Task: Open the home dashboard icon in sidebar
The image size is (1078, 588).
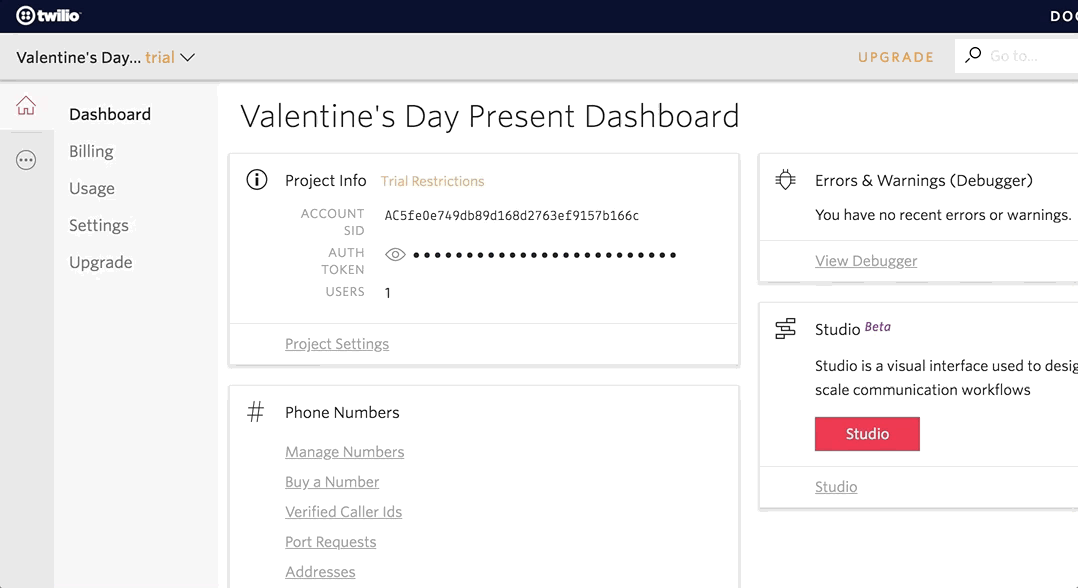Action: 26,105
